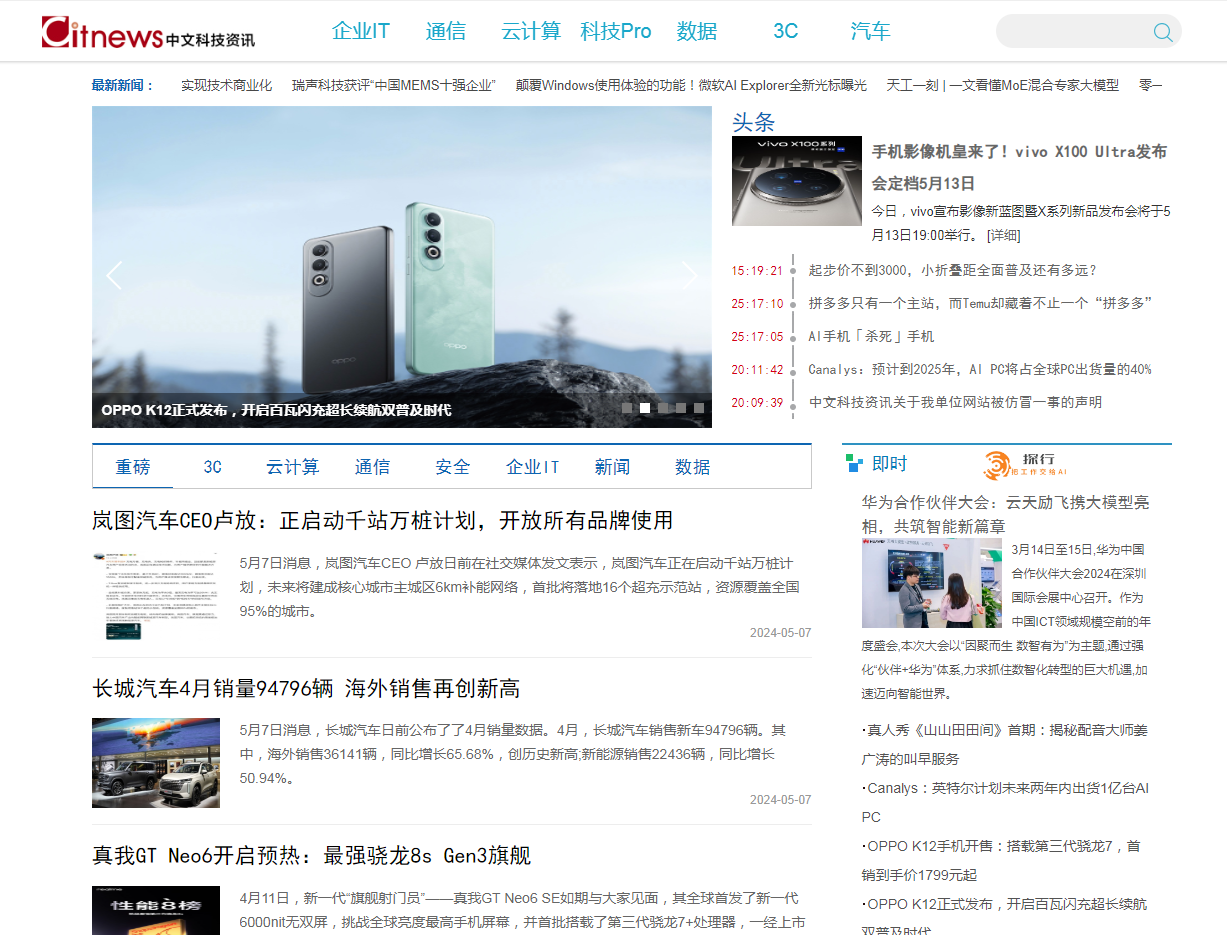Viewport: 1227px width, 935px height.
Task: Select the first carousel indicator dot
Action: point(628,408)
